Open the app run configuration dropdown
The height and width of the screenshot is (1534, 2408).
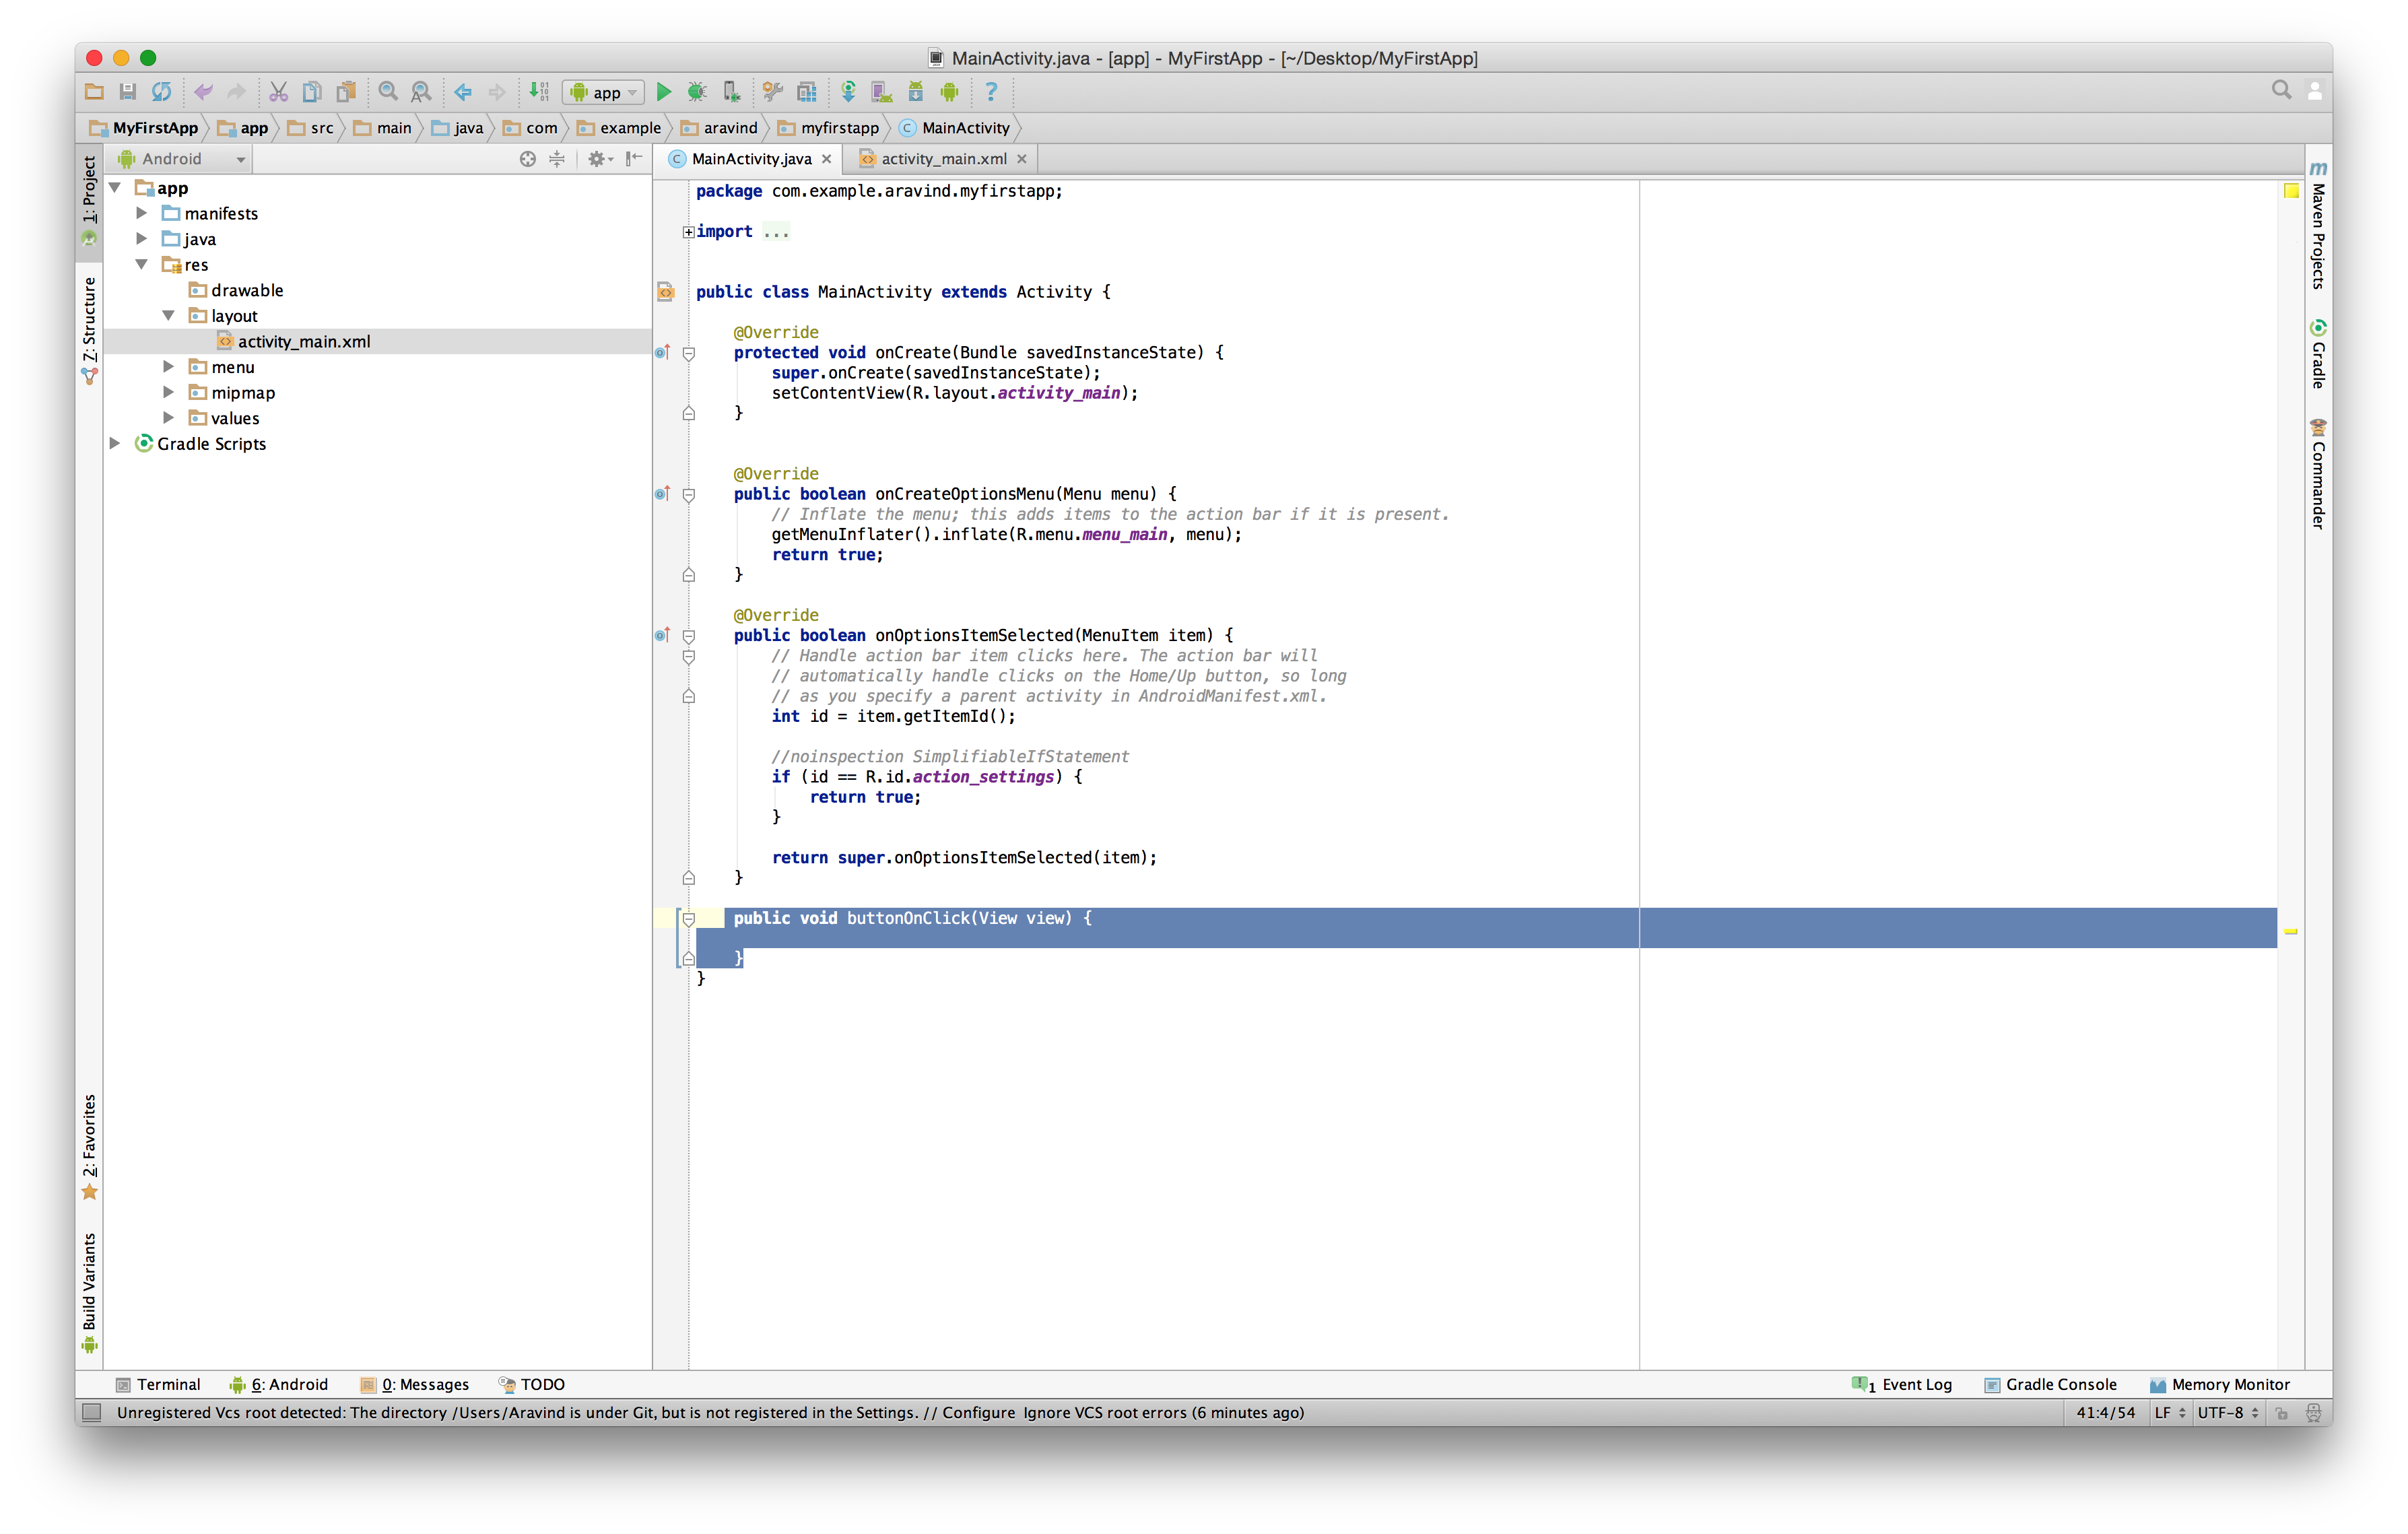603,92
